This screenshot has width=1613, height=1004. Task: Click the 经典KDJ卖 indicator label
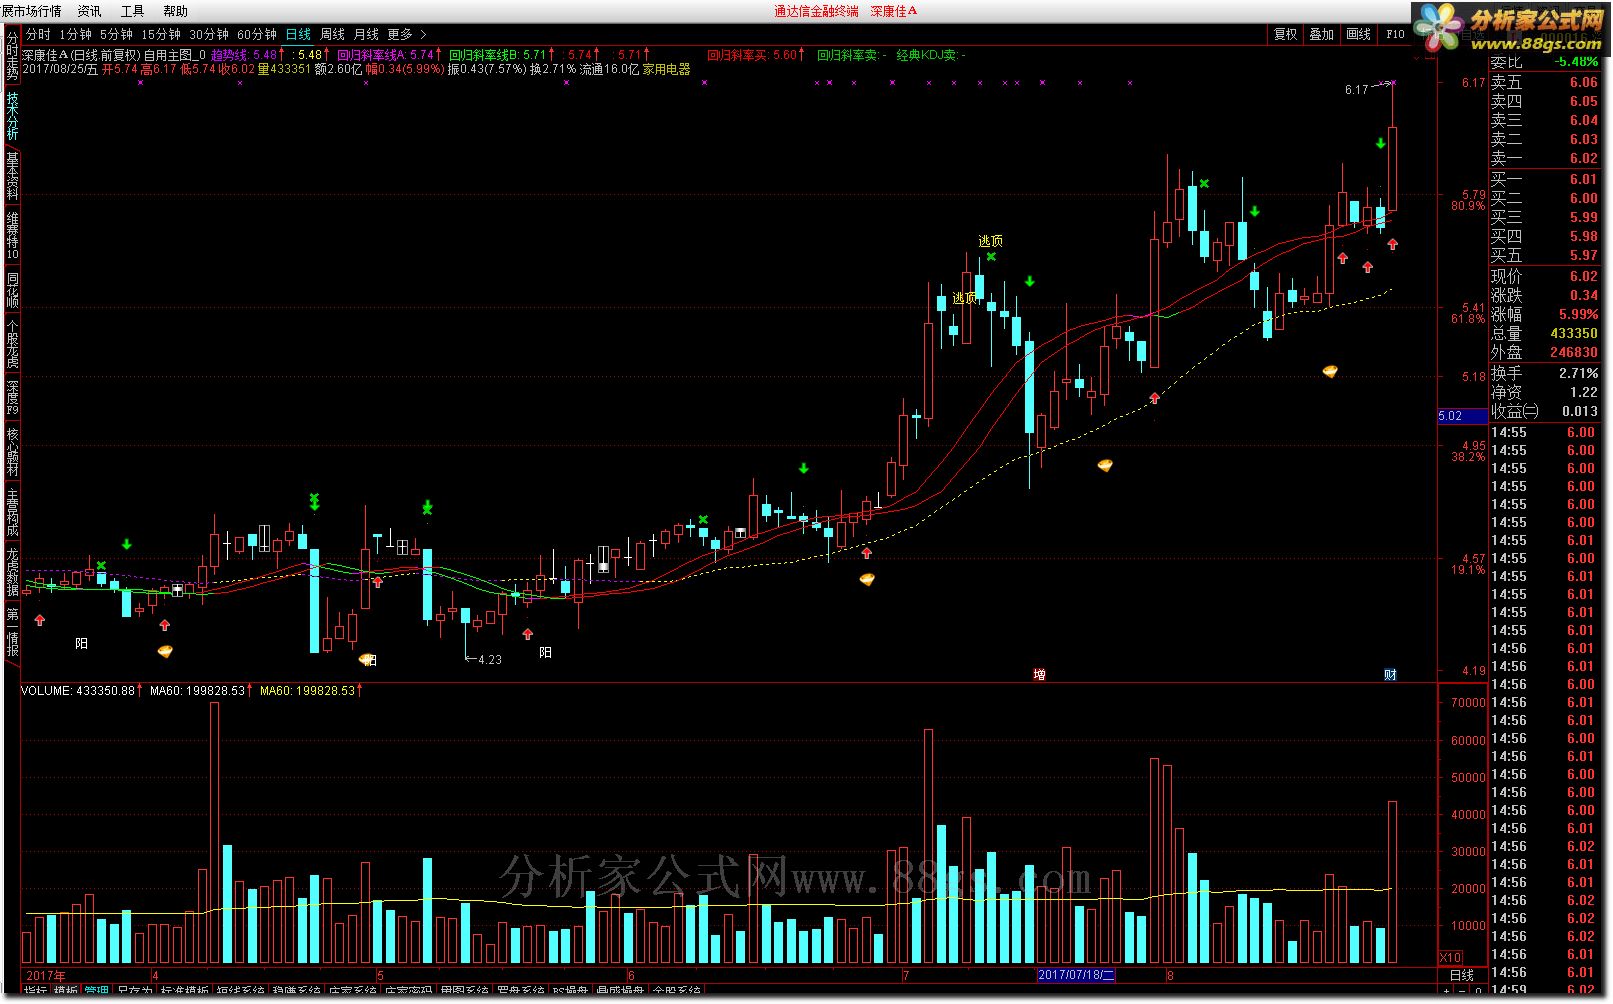pos(930,55)
